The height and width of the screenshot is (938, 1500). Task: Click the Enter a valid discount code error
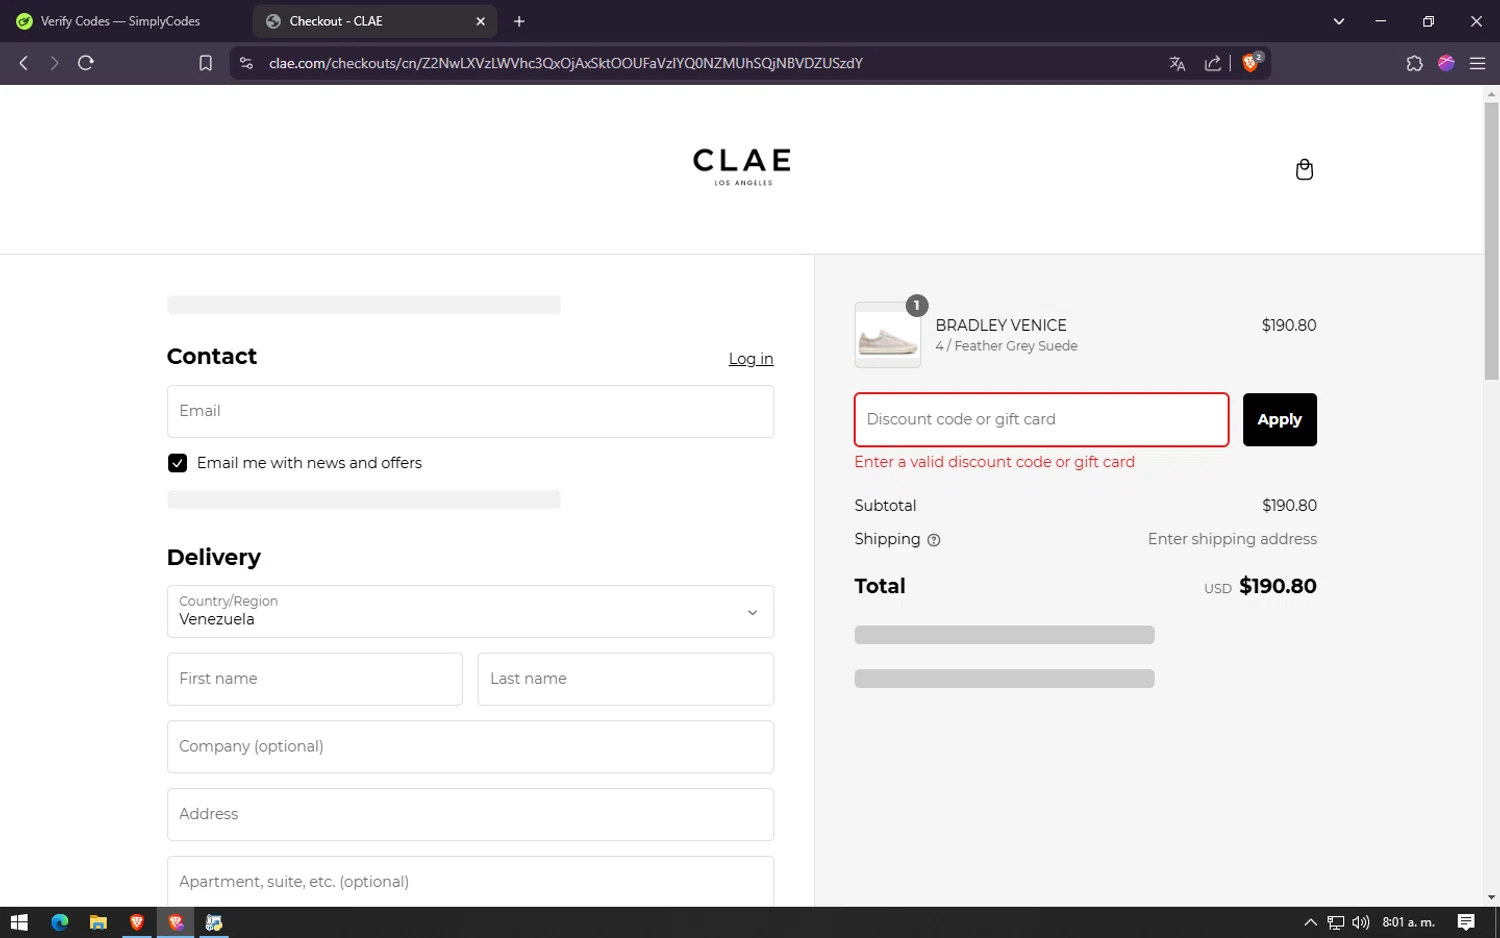(x=994, y=462)
